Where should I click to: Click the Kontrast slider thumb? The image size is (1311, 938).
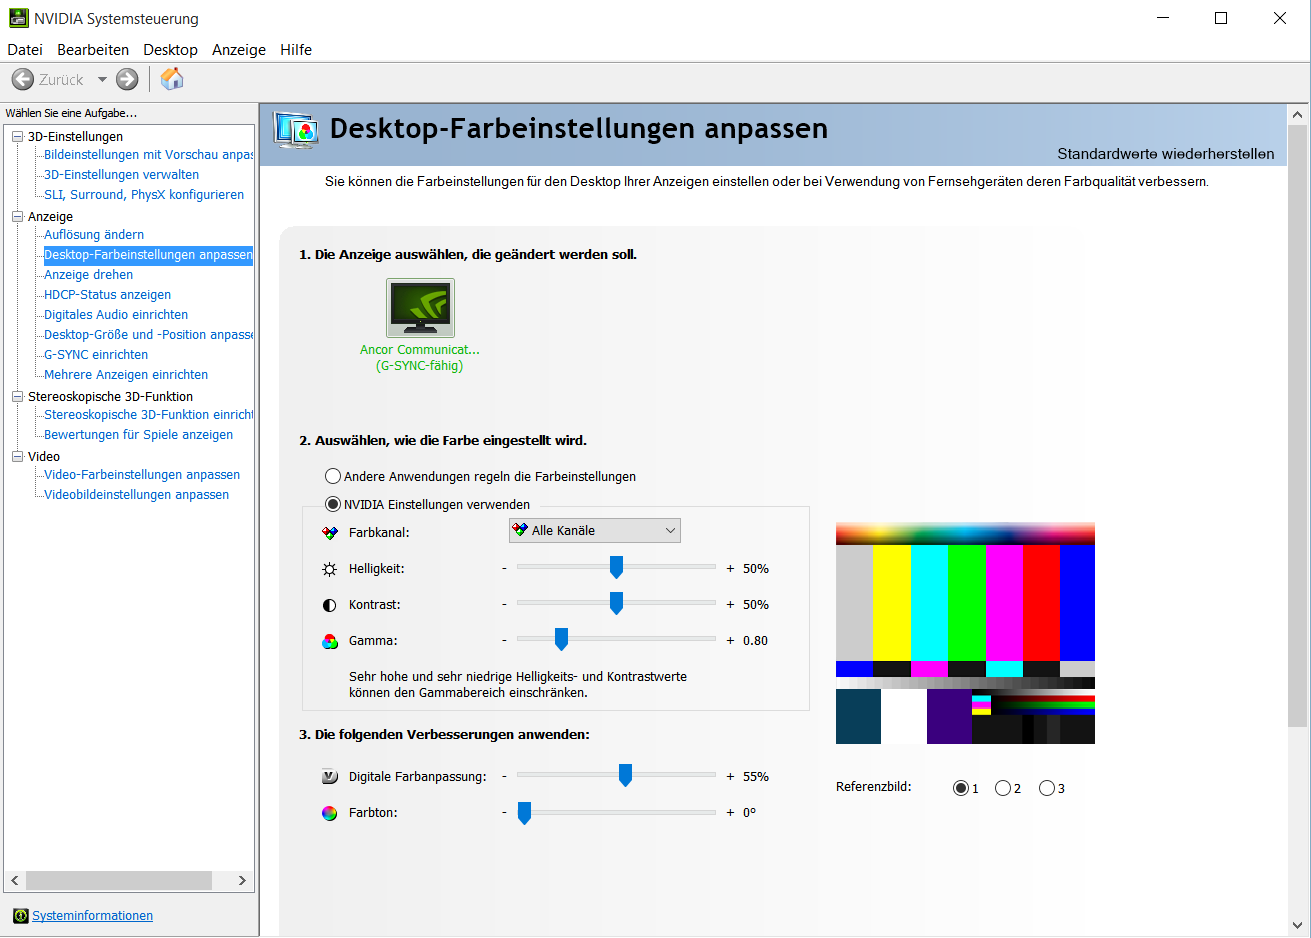click(616, 603)
